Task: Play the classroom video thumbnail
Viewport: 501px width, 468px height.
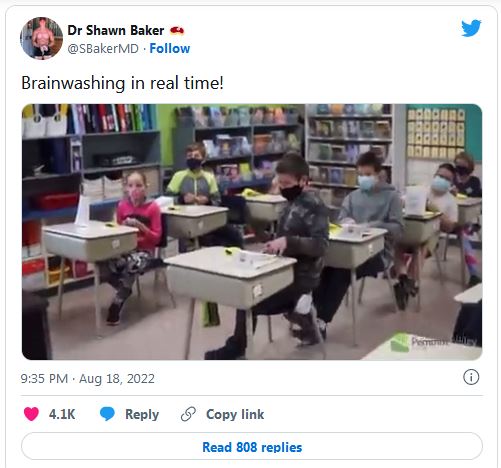Action: (252, 232)
